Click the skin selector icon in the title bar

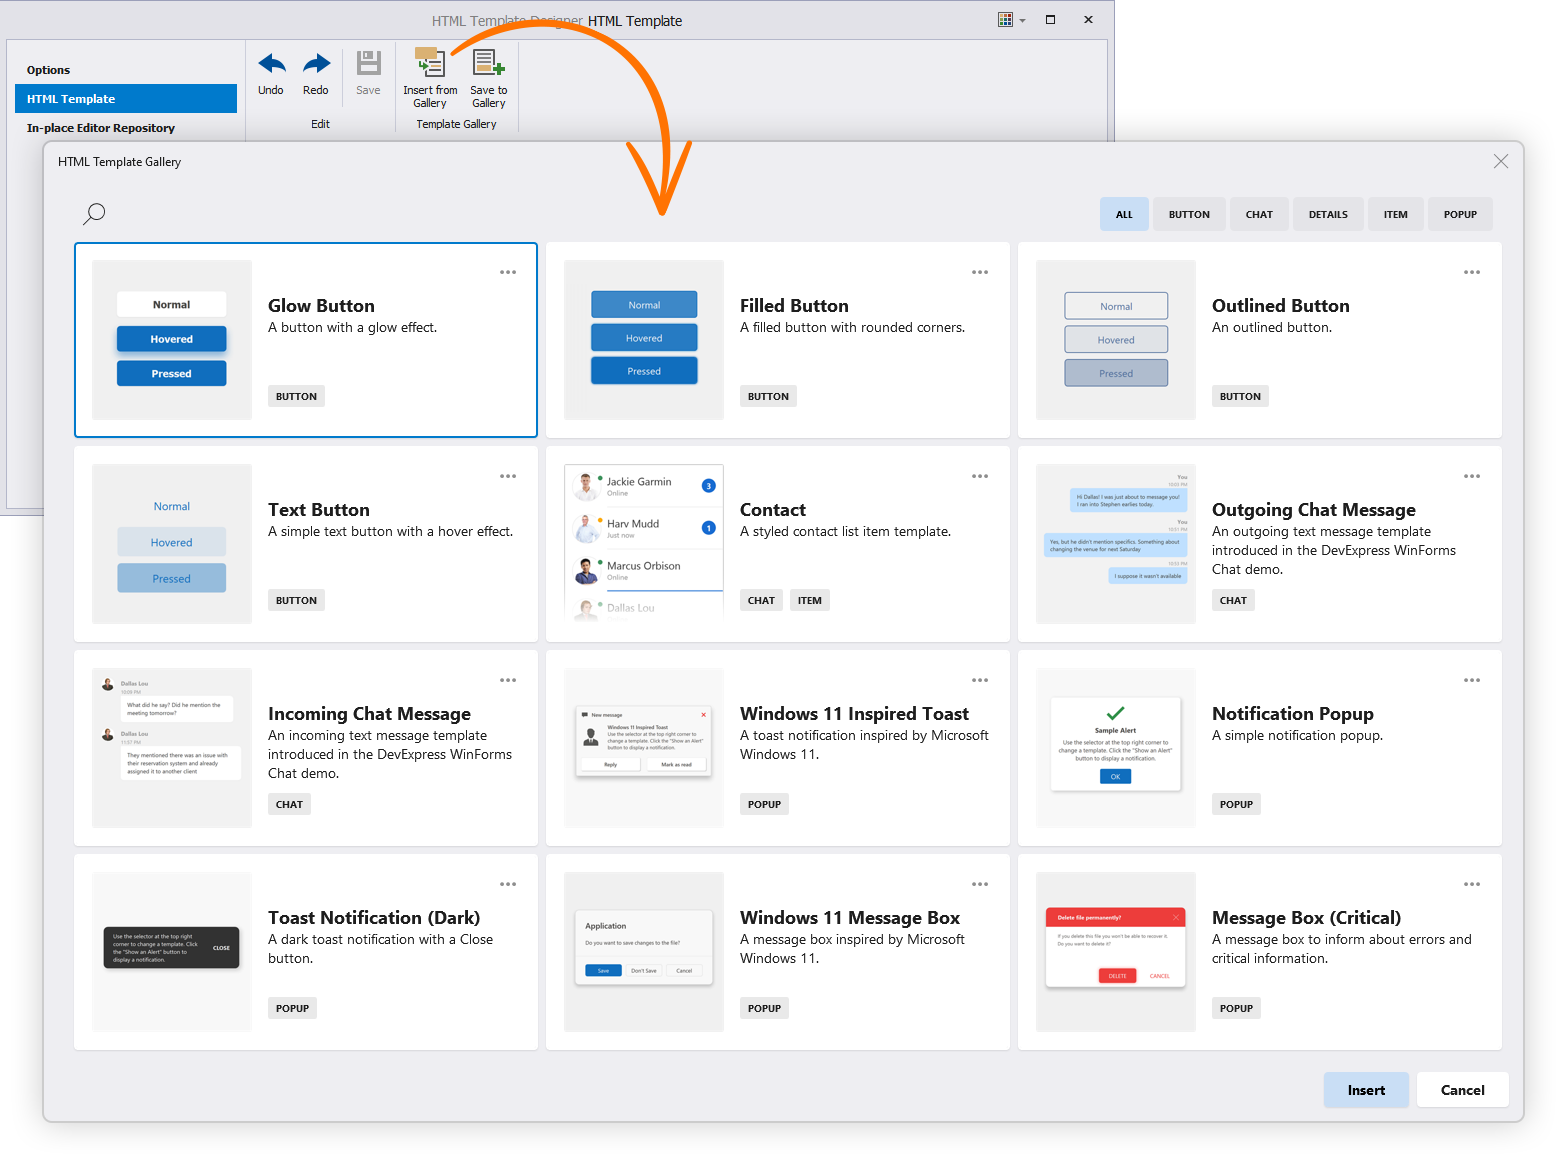coord(1004,19)
